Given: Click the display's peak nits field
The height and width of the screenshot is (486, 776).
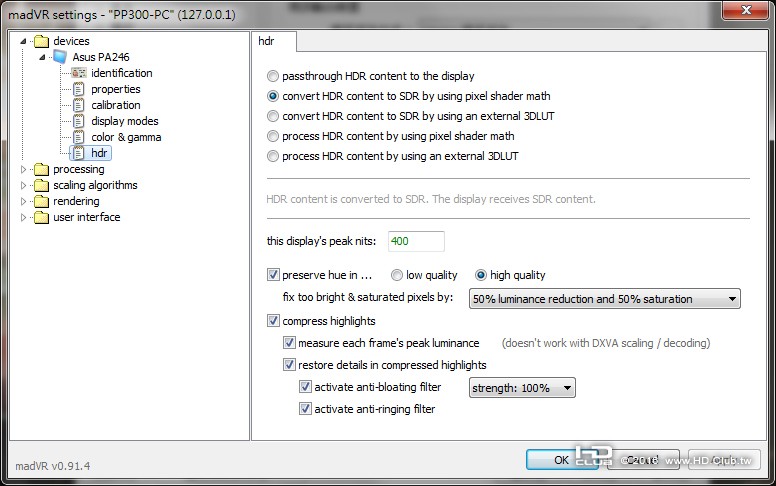Looking at the screenshot, I should pyautogui.click(x=416, y=242).
